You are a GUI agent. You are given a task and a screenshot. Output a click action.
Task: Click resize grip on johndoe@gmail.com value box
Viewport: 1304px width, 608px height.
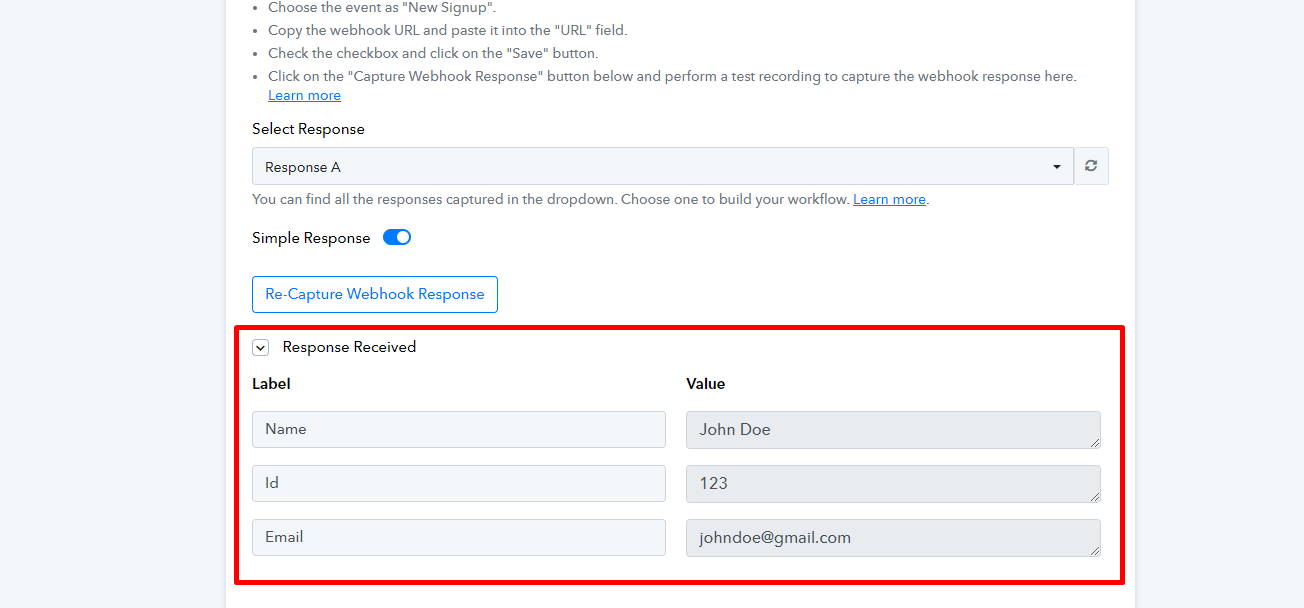coord(1095,550)
